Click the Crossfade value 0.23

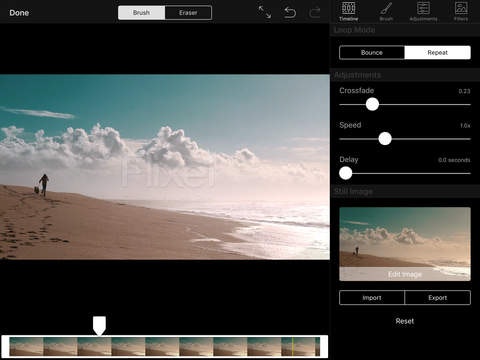pyautogui.click(x=464, y=91)
